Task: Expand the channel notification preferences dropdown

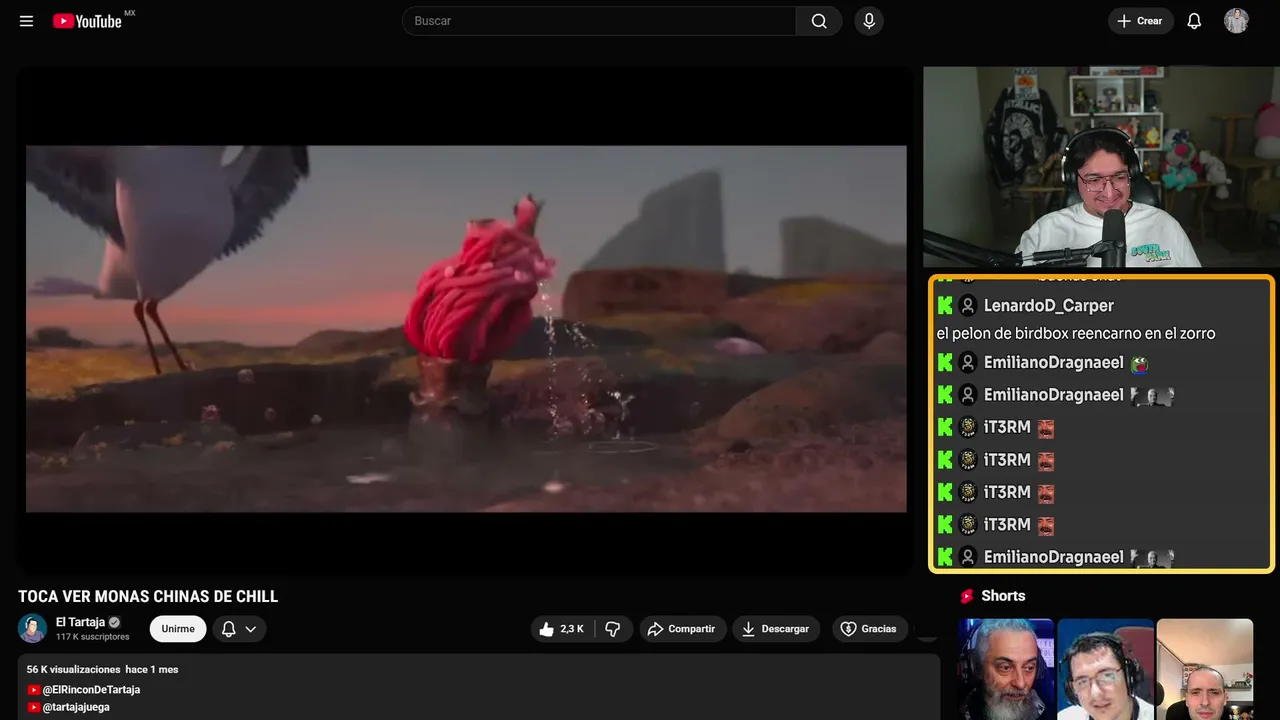Action: pyautogui.click(x=239, y=629)
